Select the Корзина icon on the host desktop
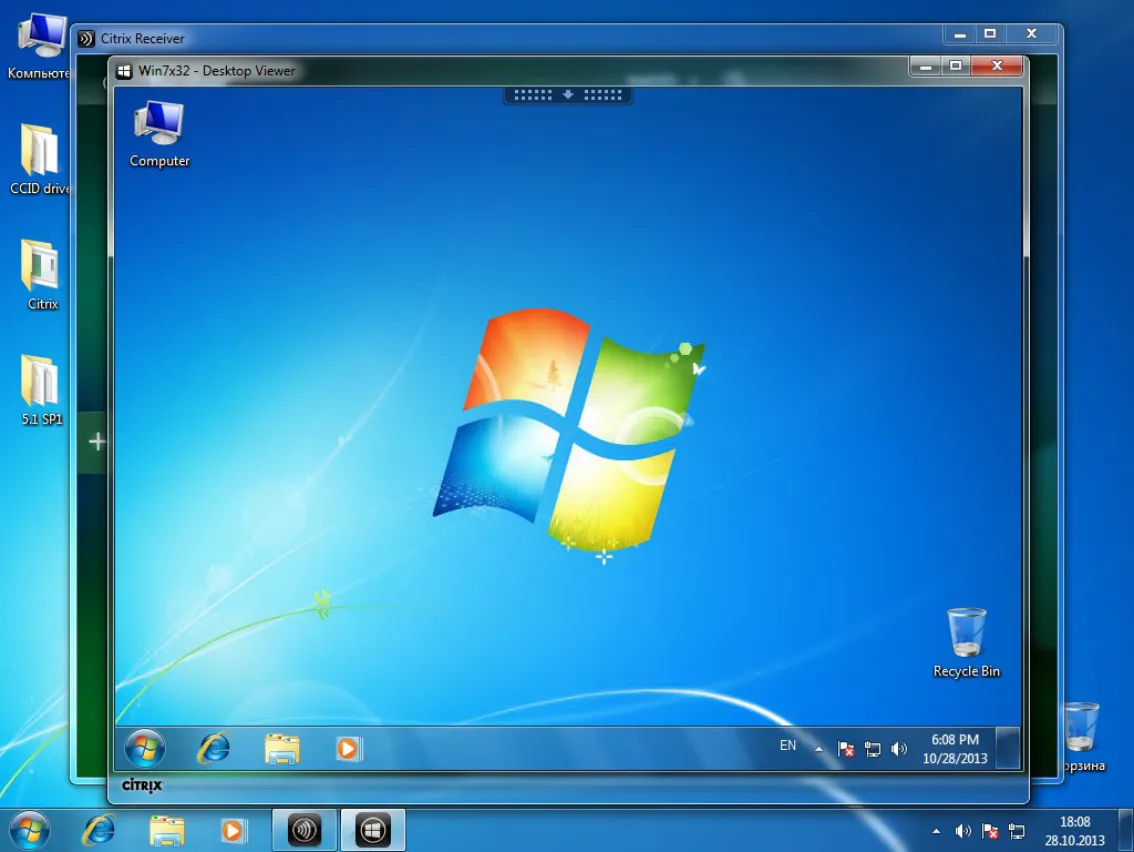Screen dimensions: 1134x852 [x=1082, y=736]
